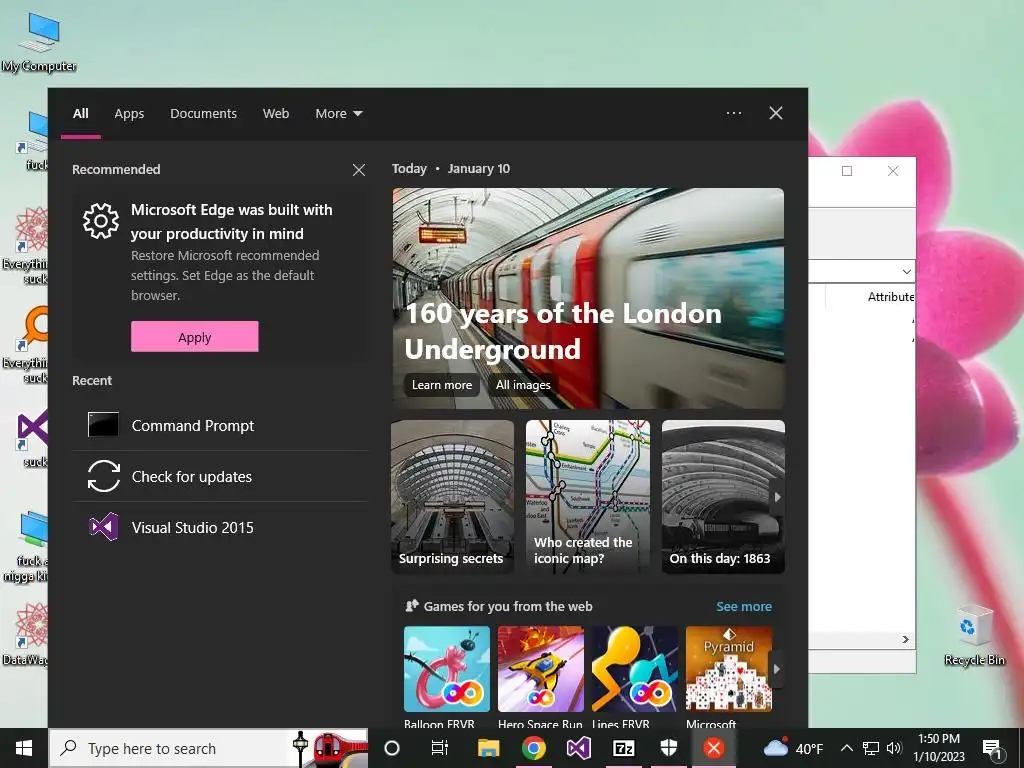
Task: Dismiss the Recommended section
Action: (359, 170)
